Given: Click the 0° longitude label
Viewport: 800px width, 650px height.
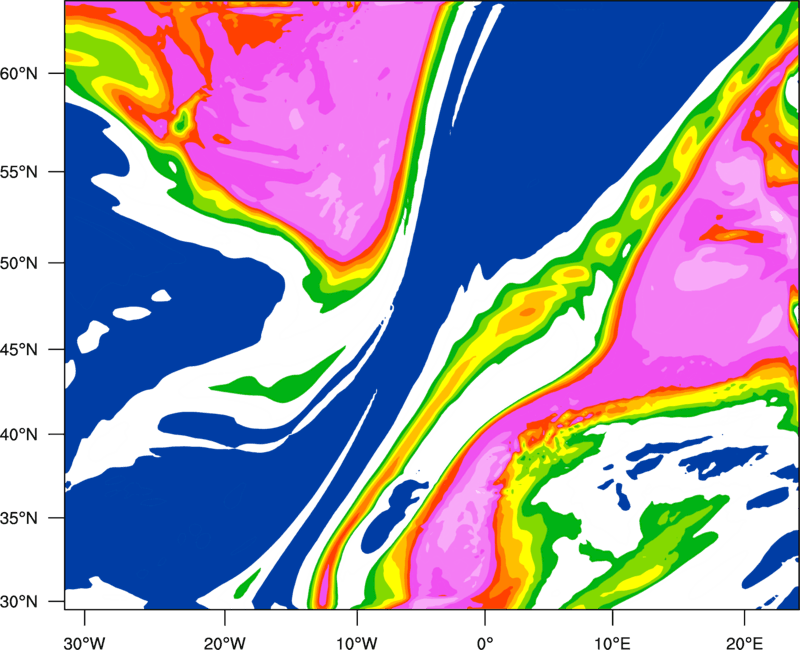Looking at the screenshot, I should (485, 643).
